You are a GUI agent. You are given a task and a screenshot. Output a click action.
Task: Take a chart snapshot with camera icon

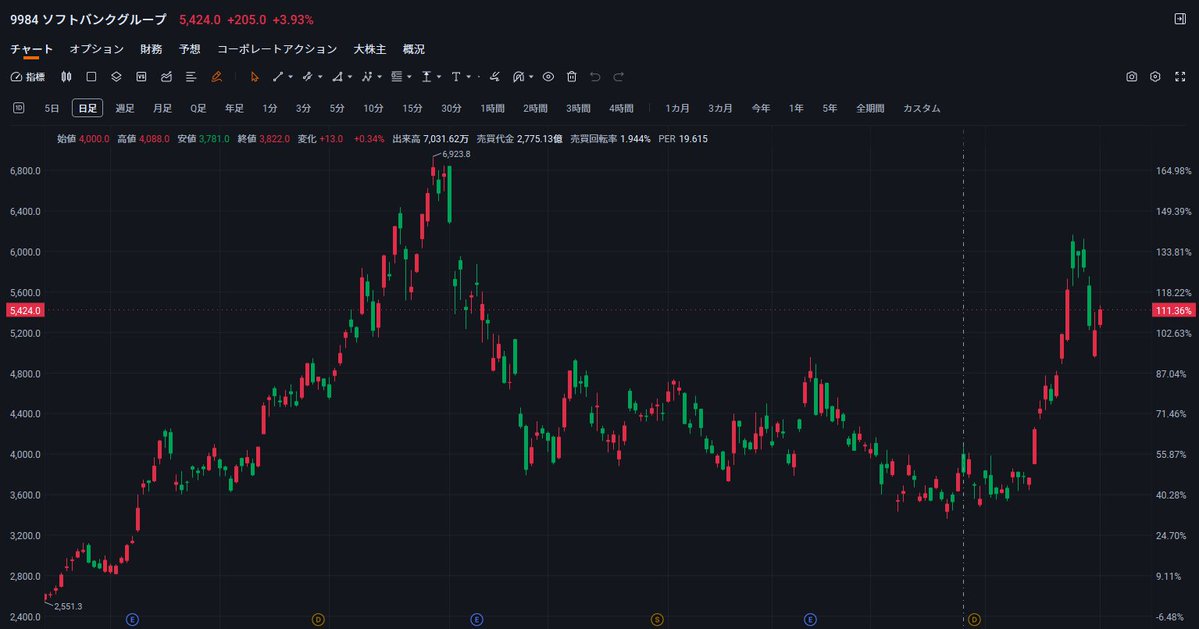(x=1132, y=76)
